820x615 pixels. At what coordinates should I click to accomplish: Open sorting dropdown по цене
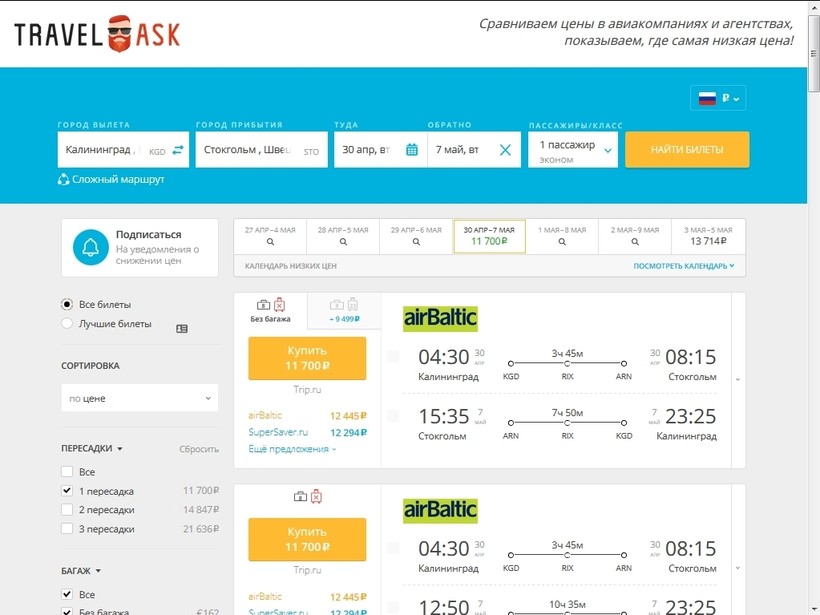(x=139, y=398)
